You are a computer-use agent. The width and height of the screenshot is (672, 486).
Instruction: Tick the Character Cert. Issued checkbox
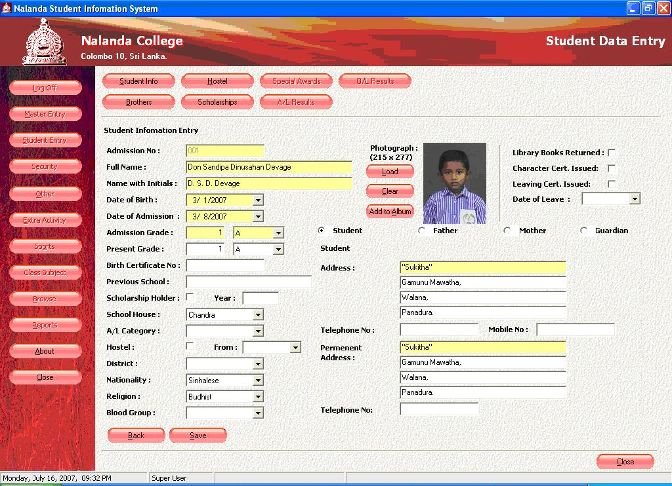coord(612,168)
